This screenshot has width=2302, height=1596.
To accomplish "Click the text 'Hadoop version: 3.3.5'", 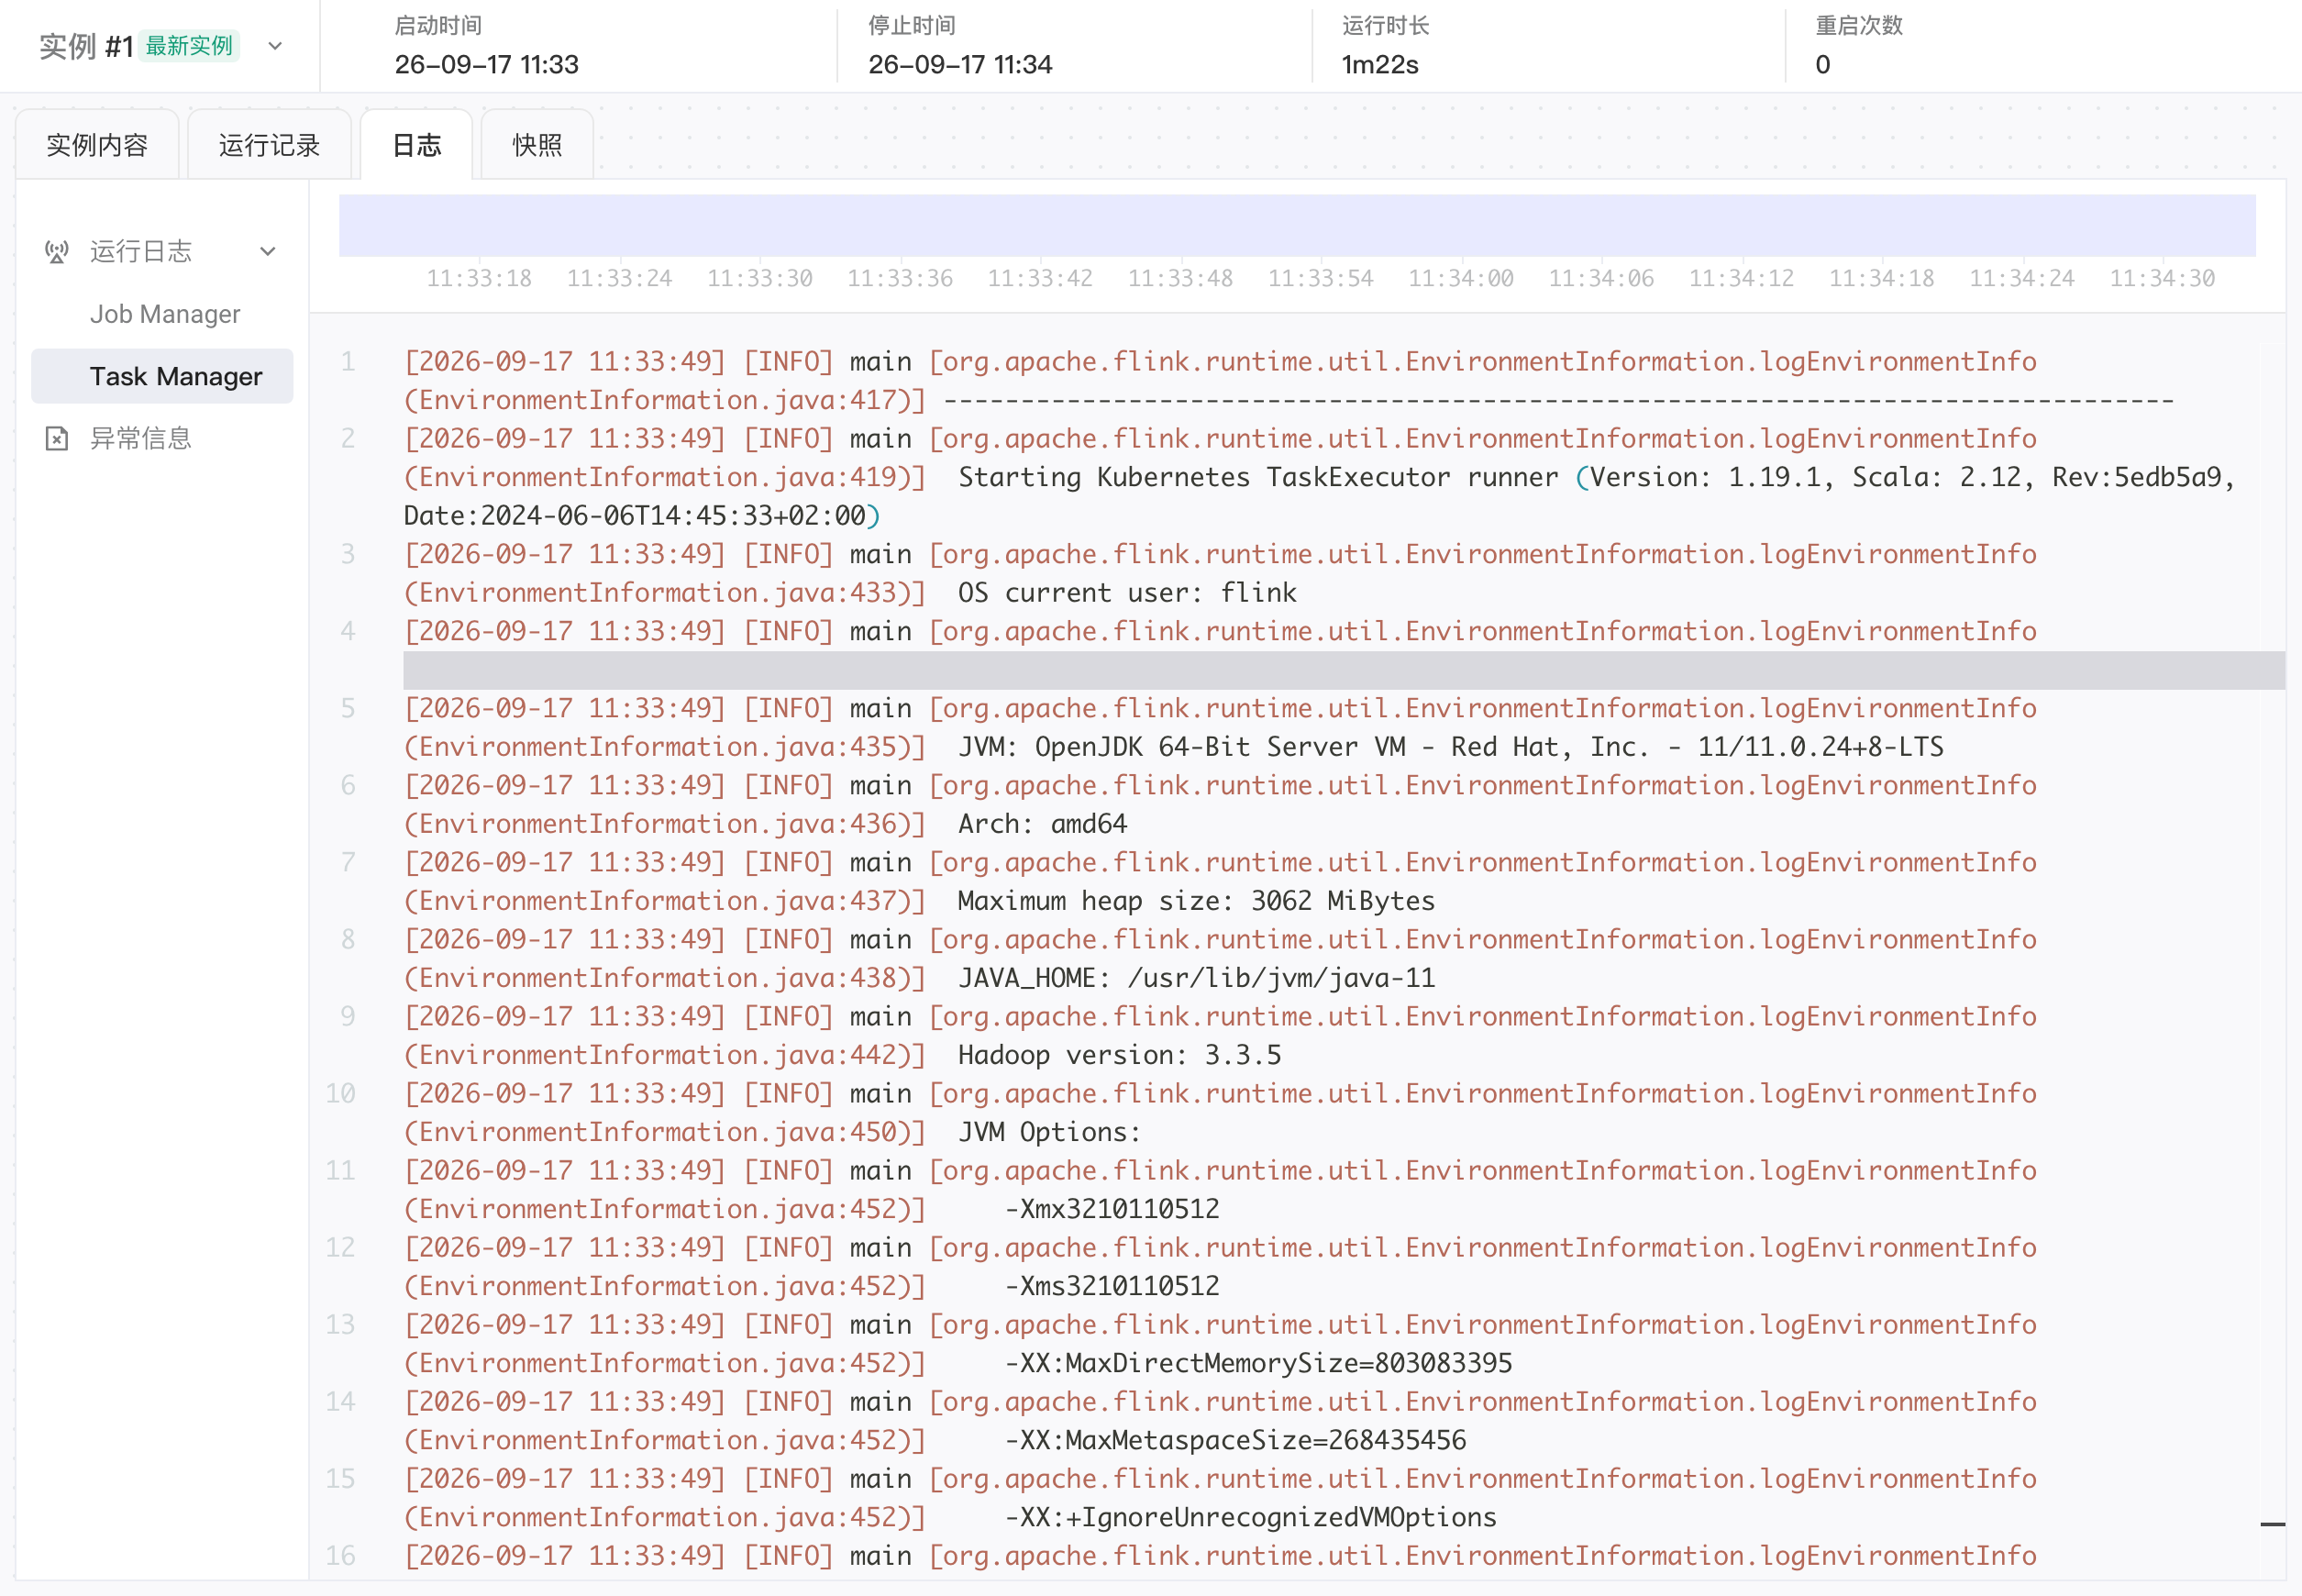I will tap(1119, 1055).
